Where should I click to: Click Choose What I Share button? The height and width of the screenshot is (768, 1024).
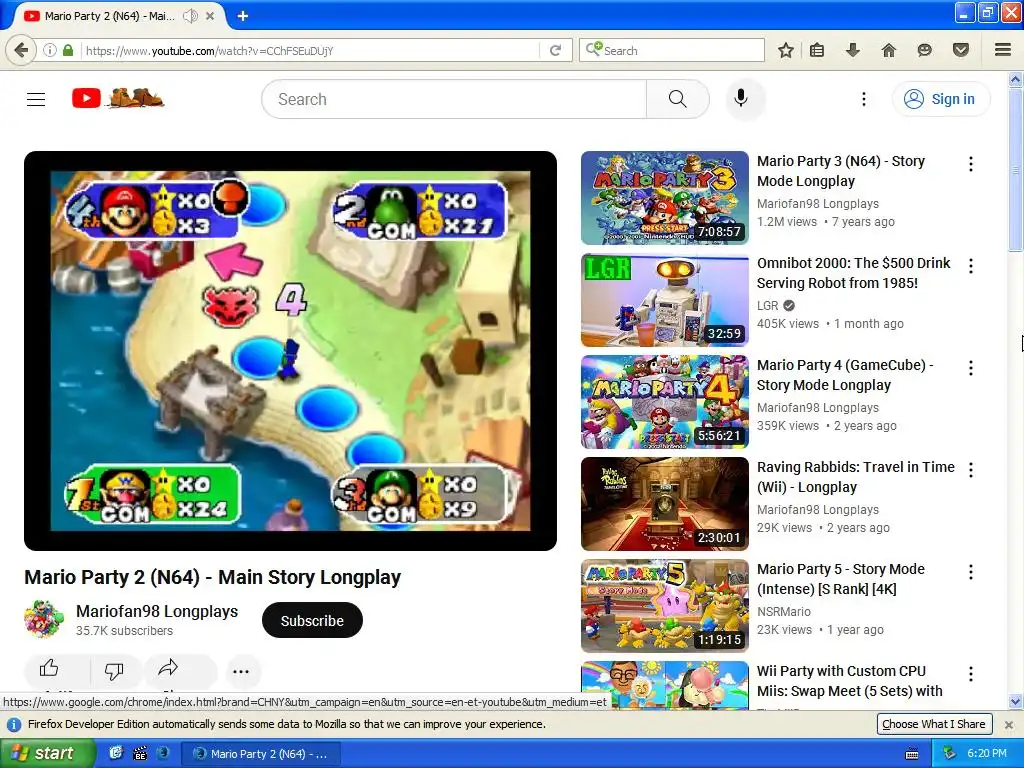[x=933, y=724]
